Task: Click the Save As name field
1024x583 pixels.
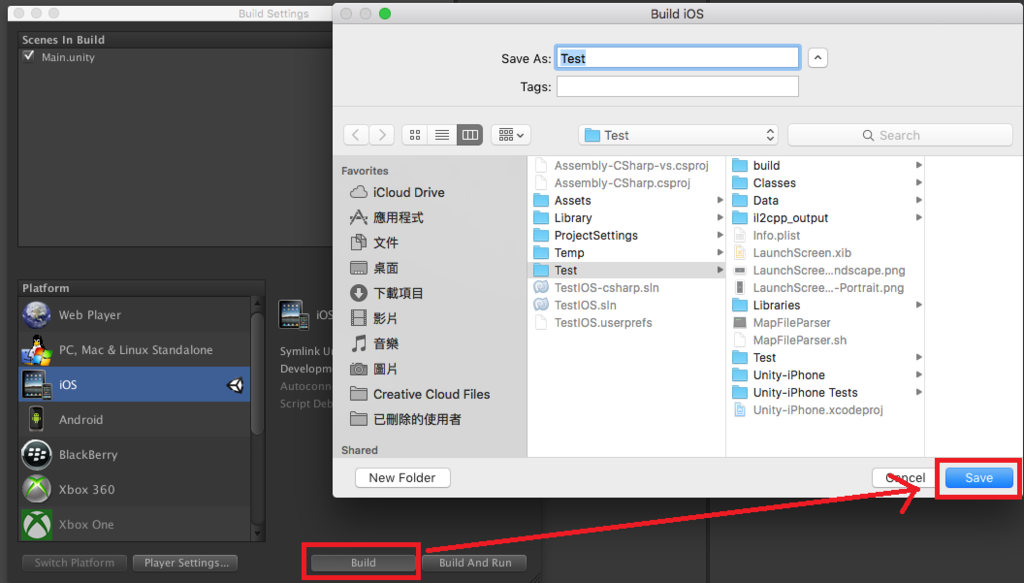Action: [677, 58]
